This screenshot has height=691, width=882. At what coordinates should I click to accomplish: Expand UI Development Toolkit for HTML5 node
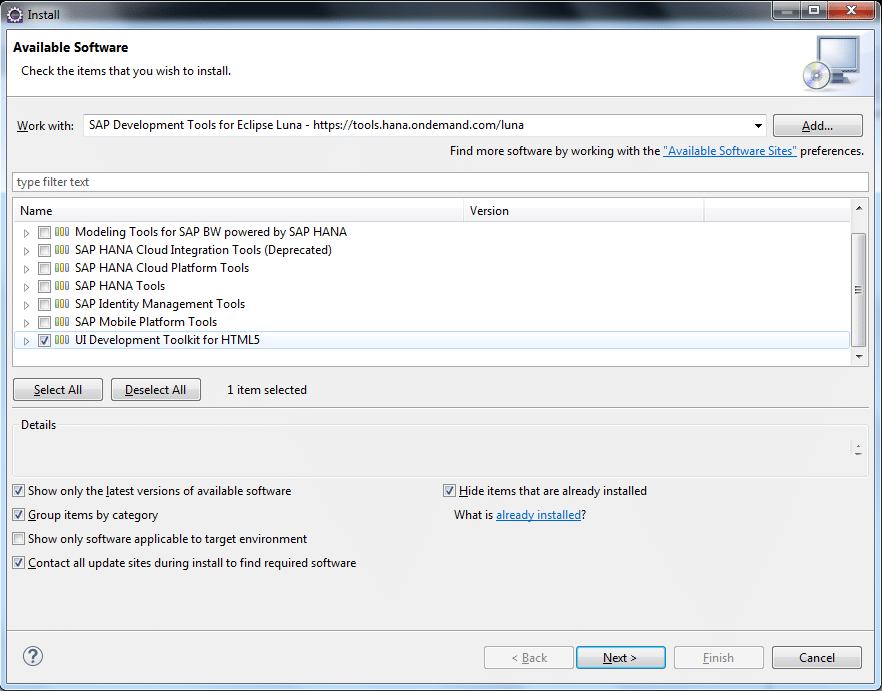(26, 341)
